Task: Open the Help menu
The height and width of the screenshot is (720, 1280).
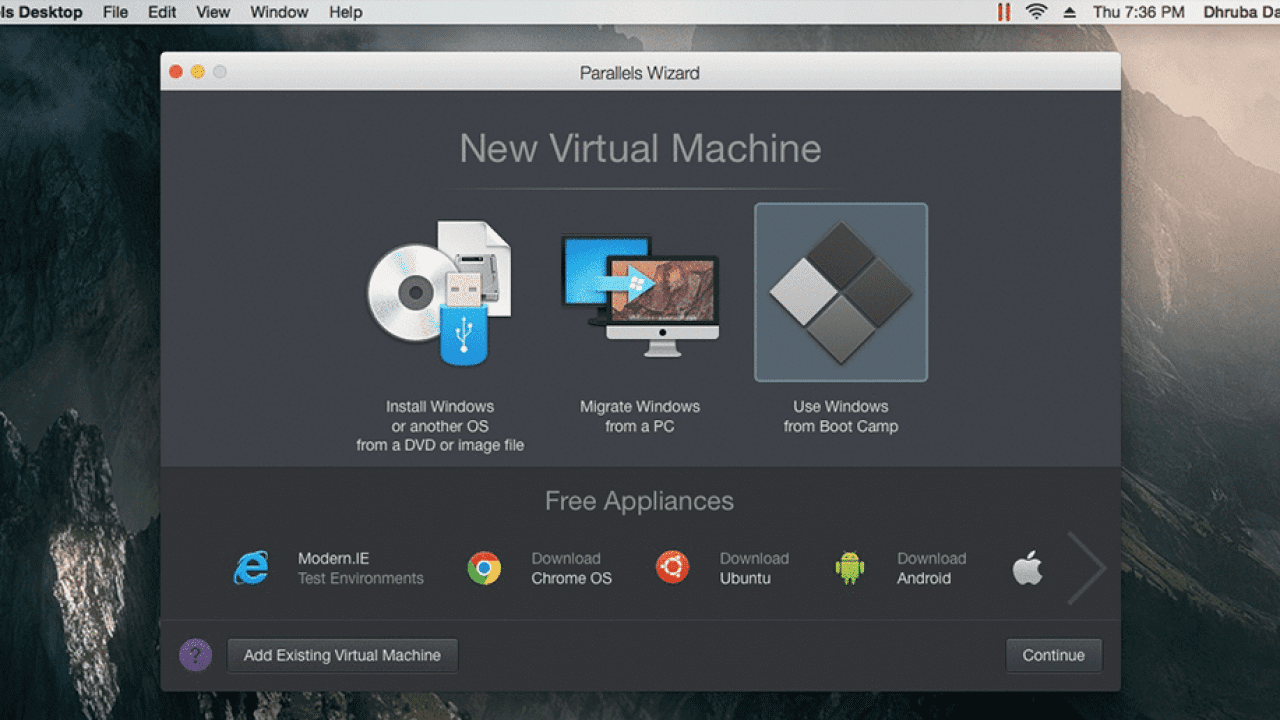Action: 345,12
